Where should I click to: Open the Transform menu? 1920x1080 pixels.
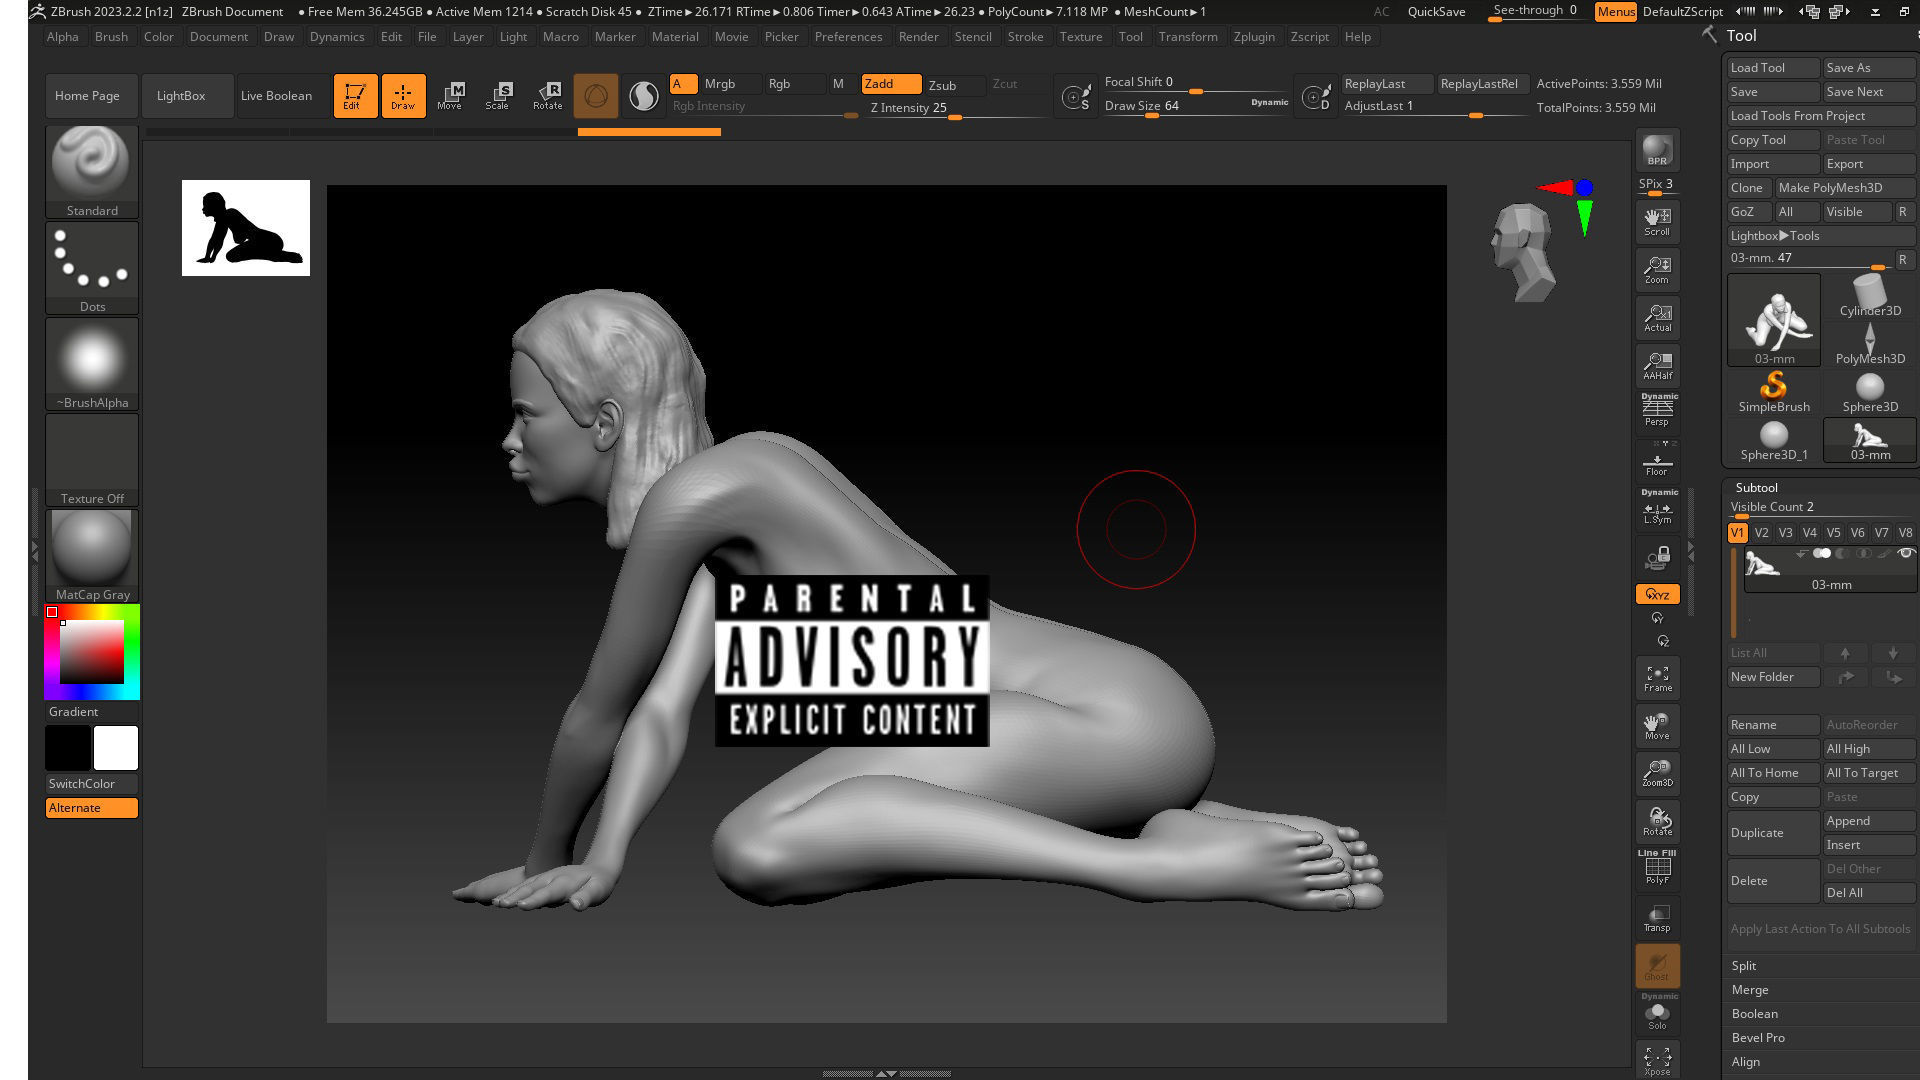coord(1188,36)
